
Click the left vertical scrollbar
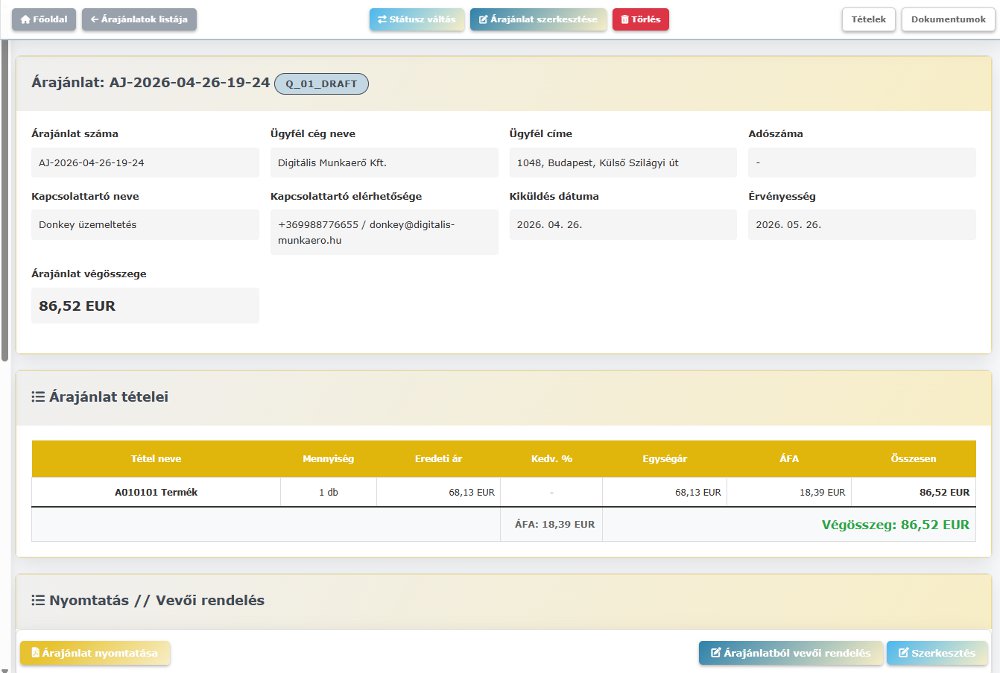click(5, 200)
